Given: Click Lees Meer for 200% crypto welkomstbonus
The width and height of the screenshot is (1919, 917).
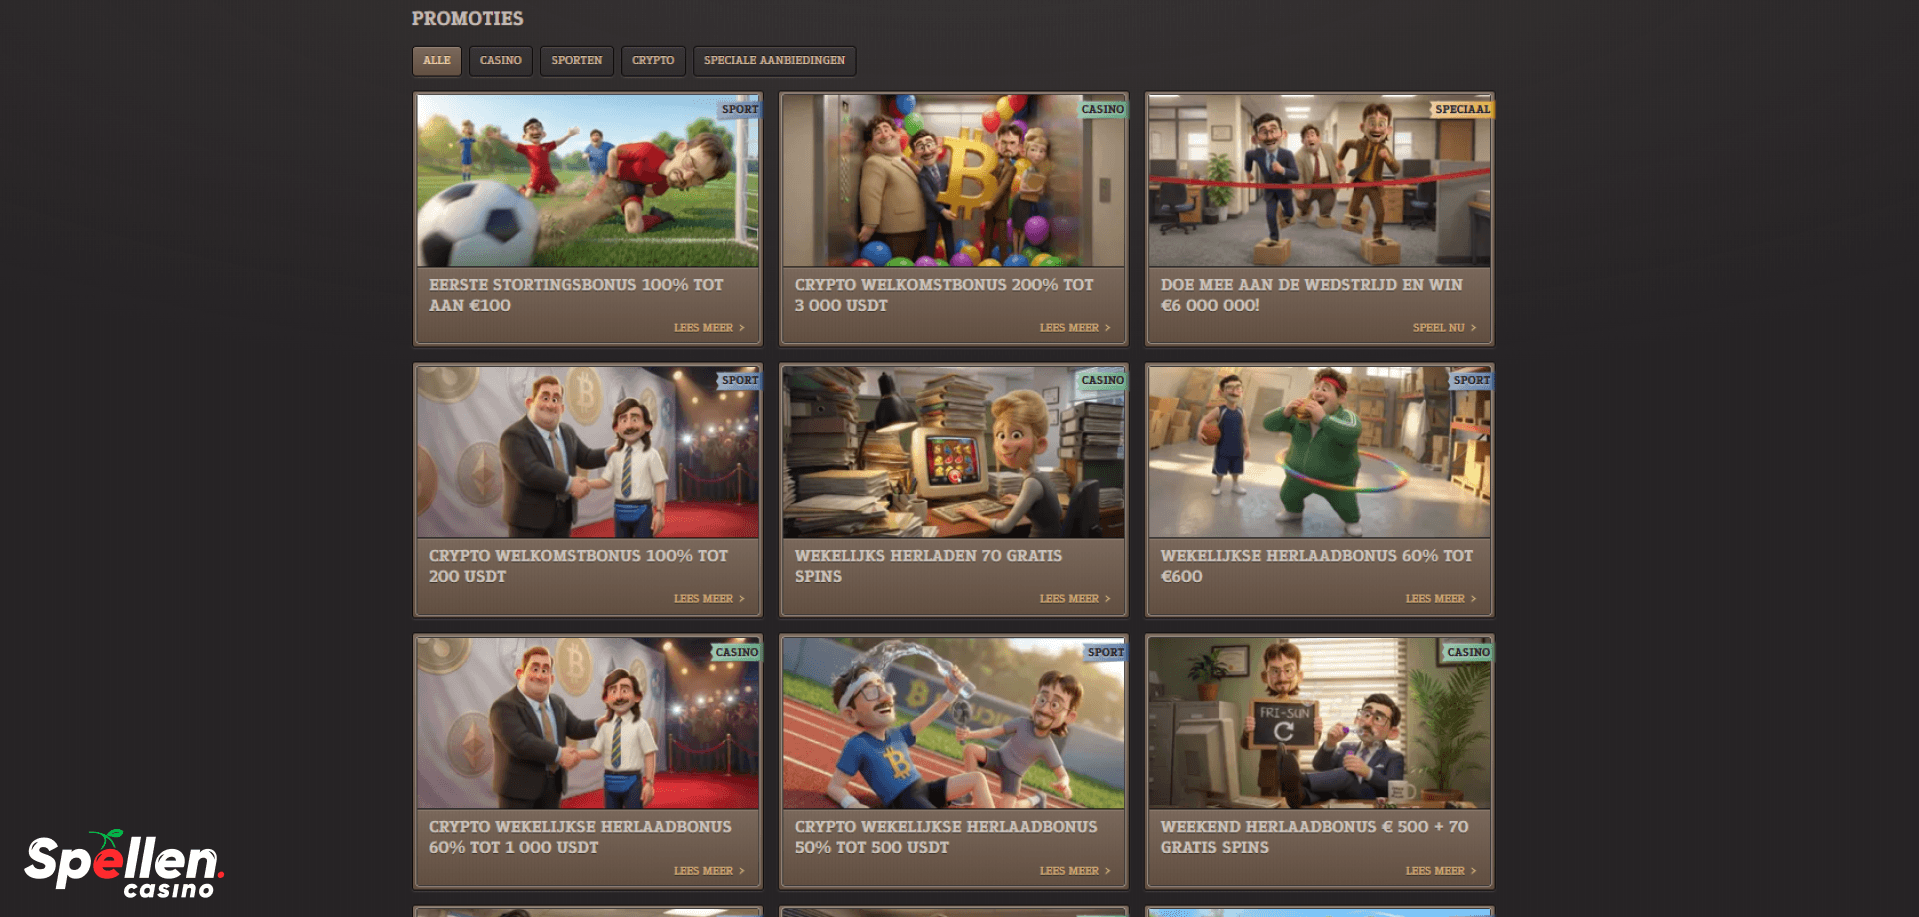Looking at the screenshot, I should [1074, 328].
